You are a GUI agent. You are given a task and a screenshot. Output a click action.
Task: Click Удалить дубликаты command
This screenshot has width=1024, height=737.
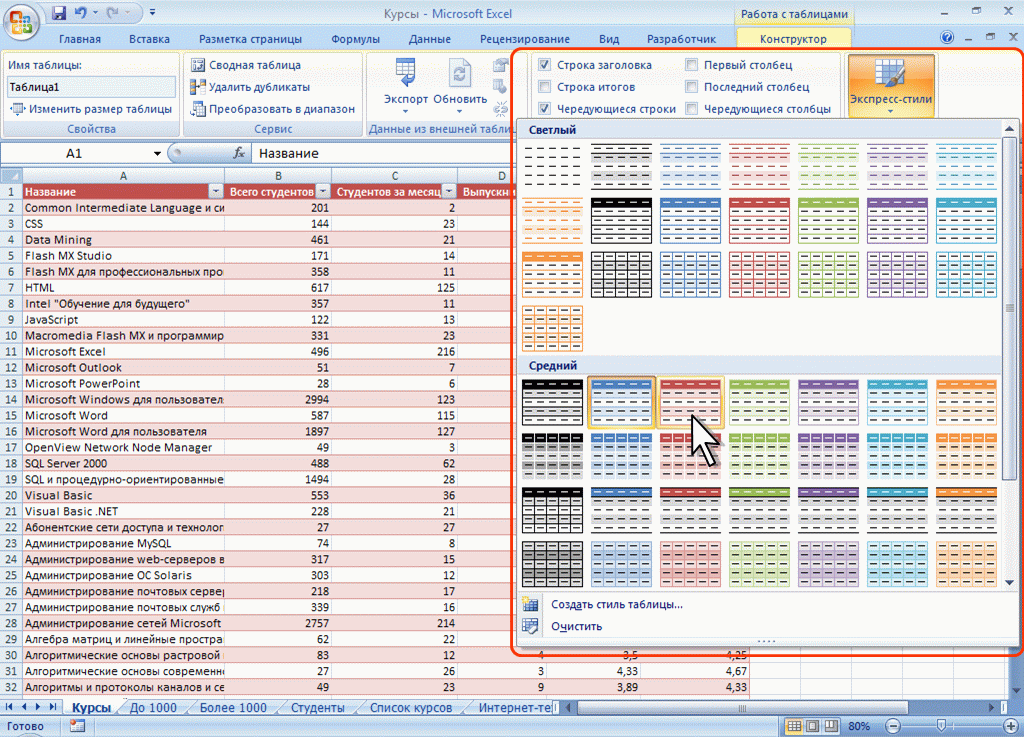(250, 87)
